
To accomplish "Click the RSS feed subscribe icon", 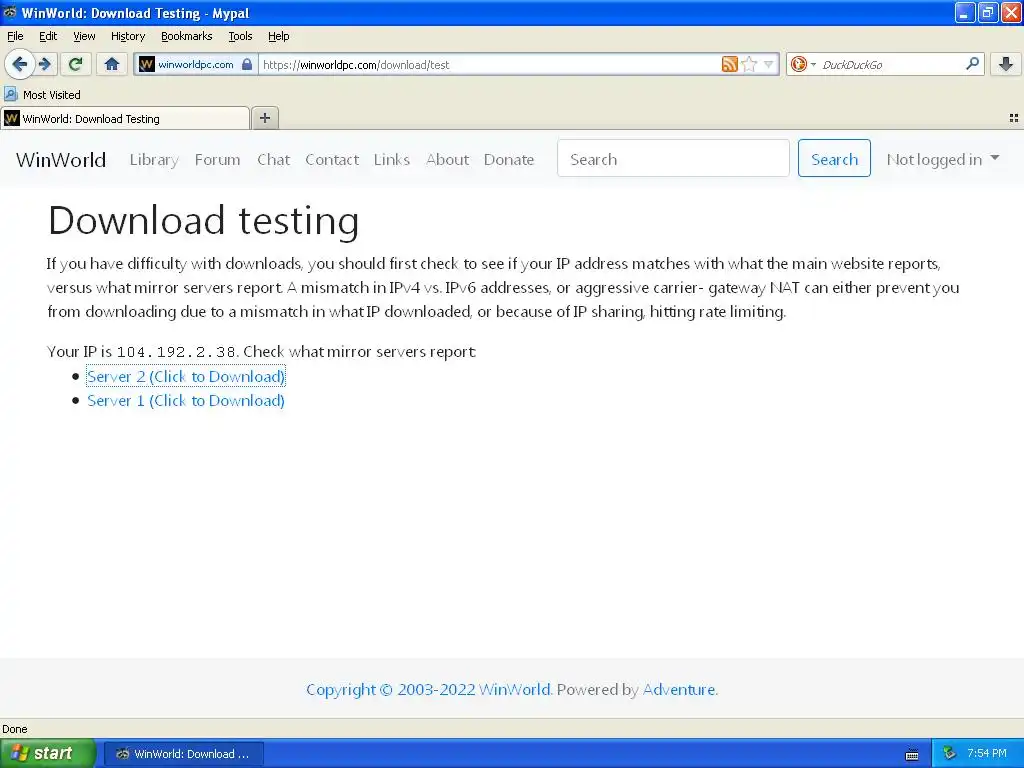I will (729, 64).
